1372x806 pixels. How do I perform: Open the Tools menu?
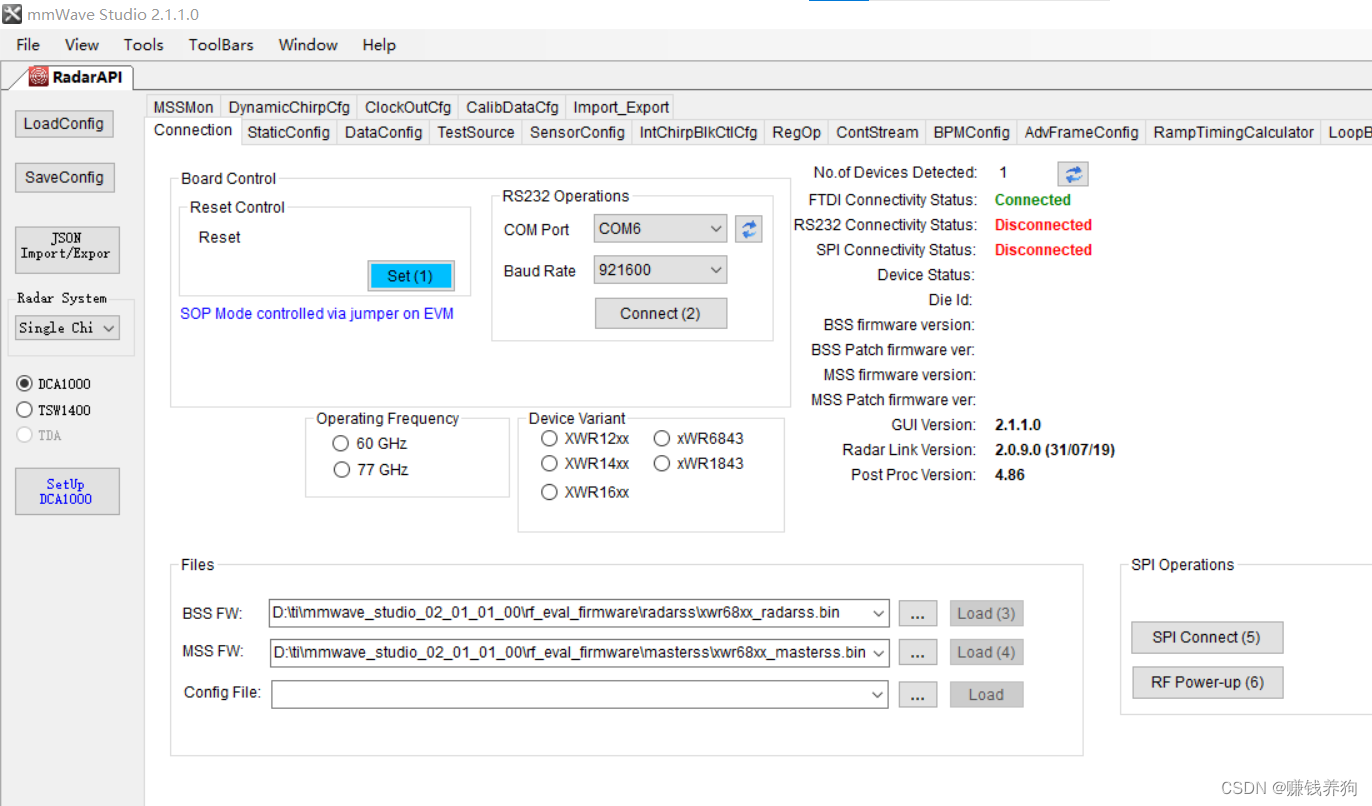tap(143, 44)
